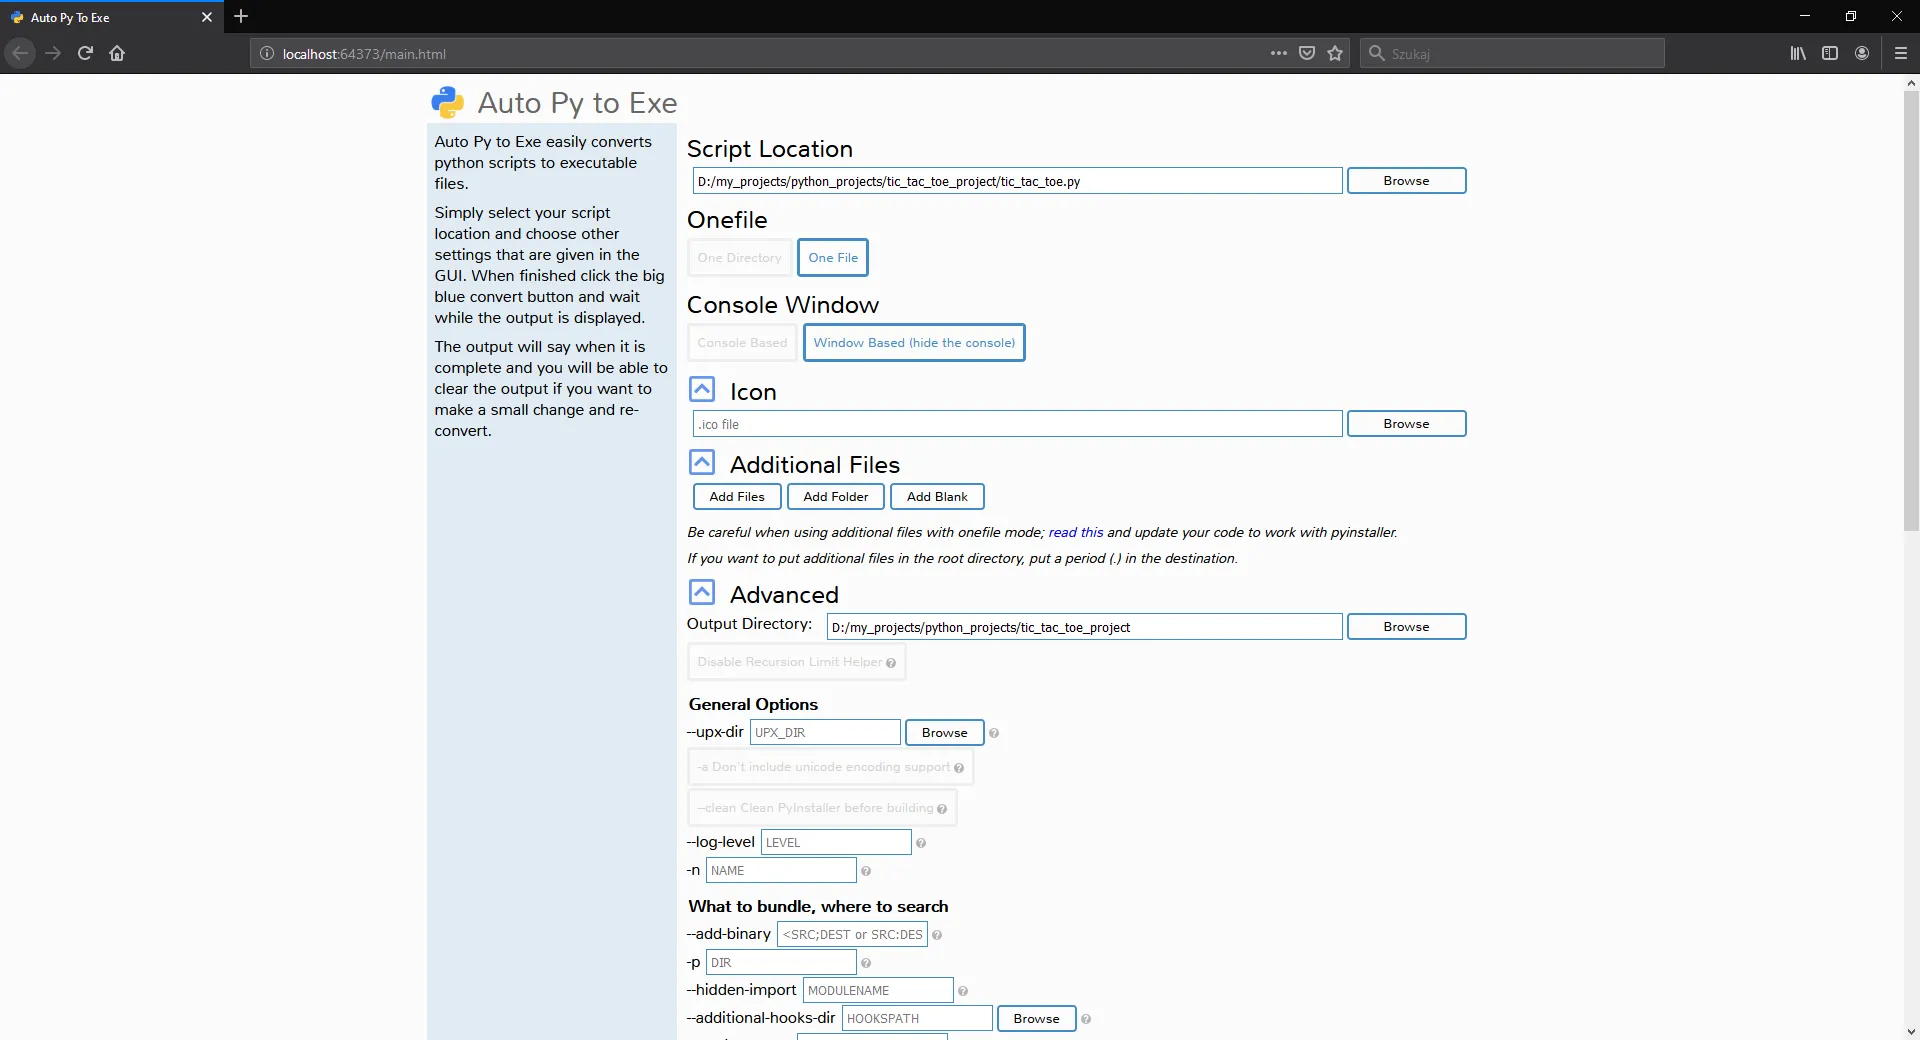Screen dimensions: 1920x1040
Task: Bookmark this page with star icon
Action: (1335, 53)
